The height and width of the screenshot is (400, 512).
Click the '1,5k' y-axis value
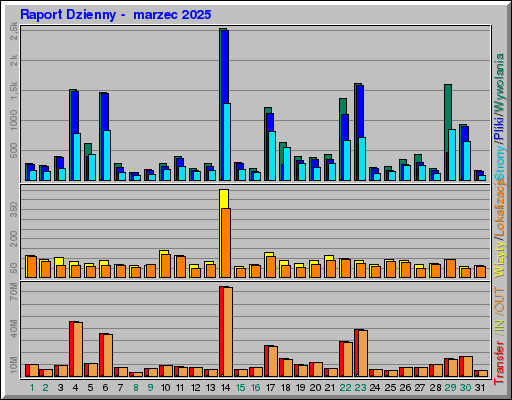[14, 90]
